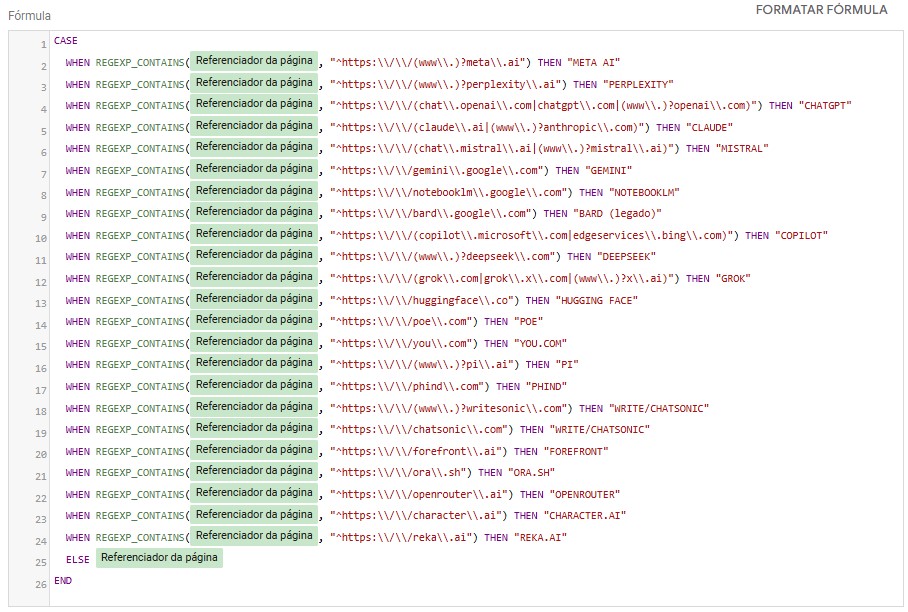Select the Referenciador da página chip on the PERPLEXITY line
This screenshot has width=908, height=612.
254,83
